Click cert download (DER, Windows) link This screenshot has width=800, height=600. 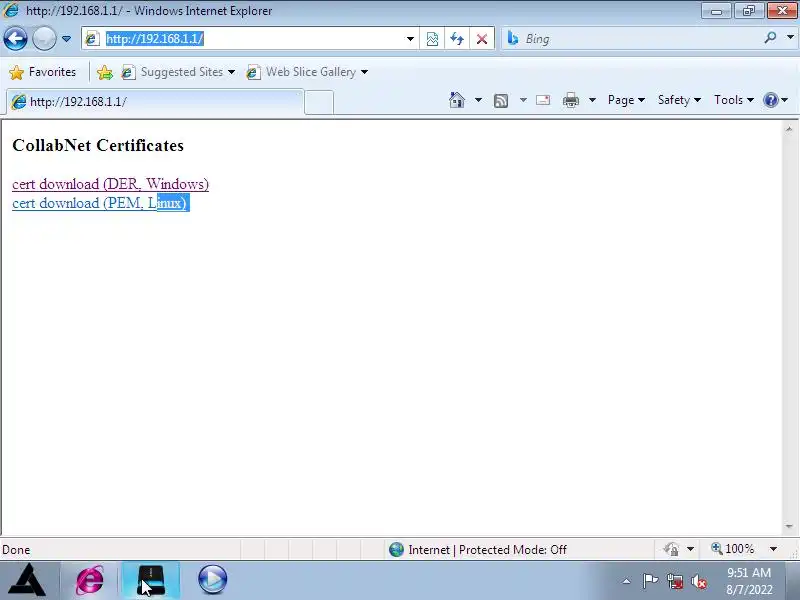pos(110,184)
